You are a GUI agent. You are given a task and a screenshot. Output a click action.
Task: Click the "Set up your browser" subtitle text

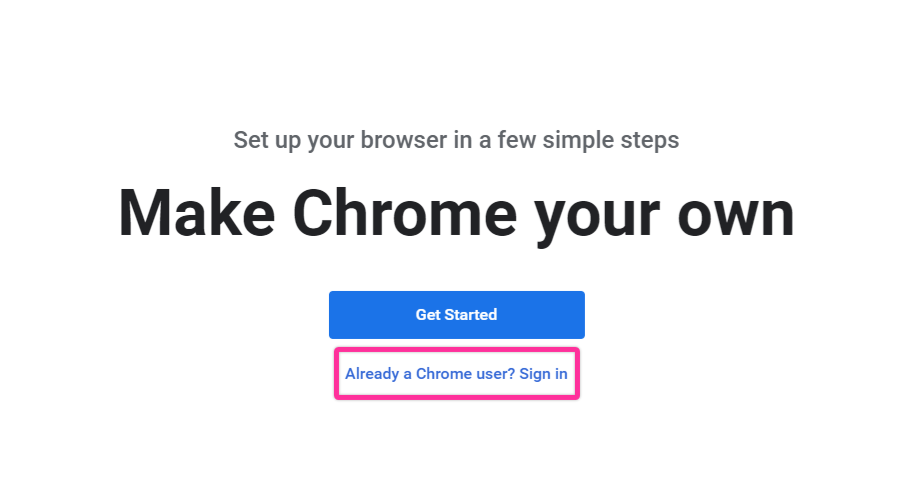456,139
